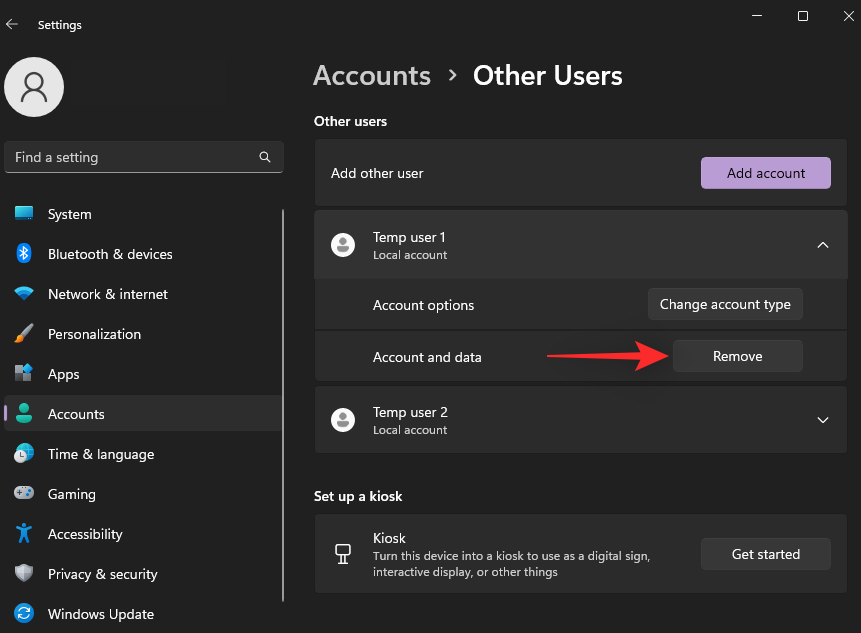Click Get started for Kiosk

point(765,554)
